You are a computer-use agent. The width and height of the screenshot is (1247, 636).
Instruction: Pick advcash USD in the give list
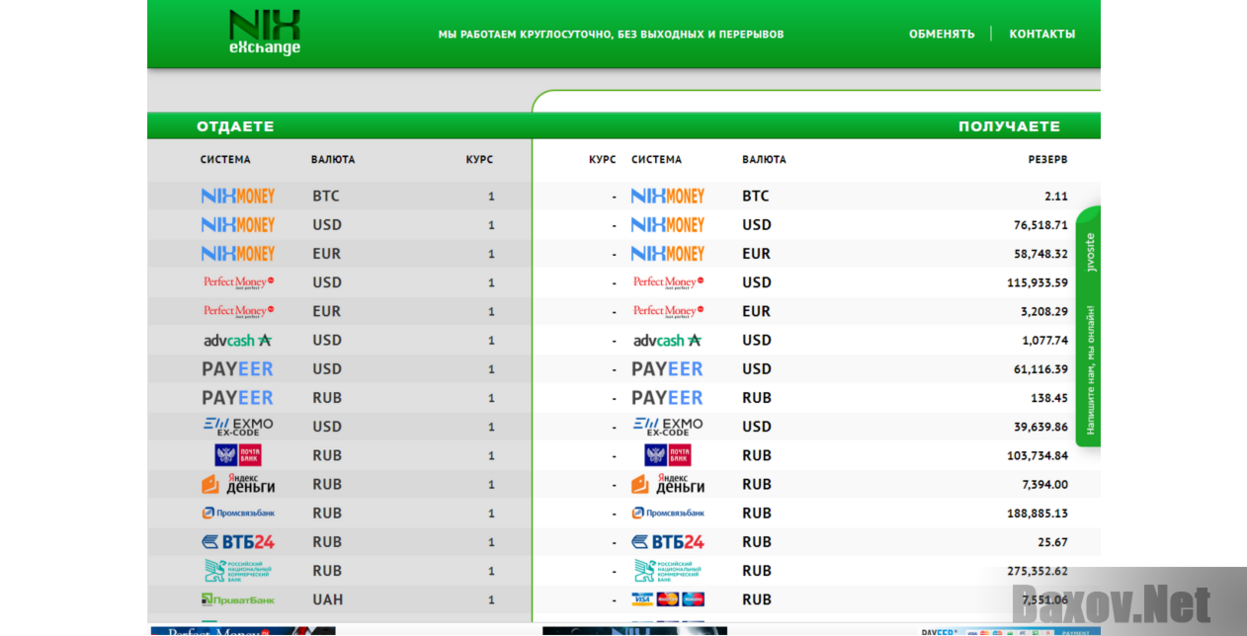tap(339, 340)
